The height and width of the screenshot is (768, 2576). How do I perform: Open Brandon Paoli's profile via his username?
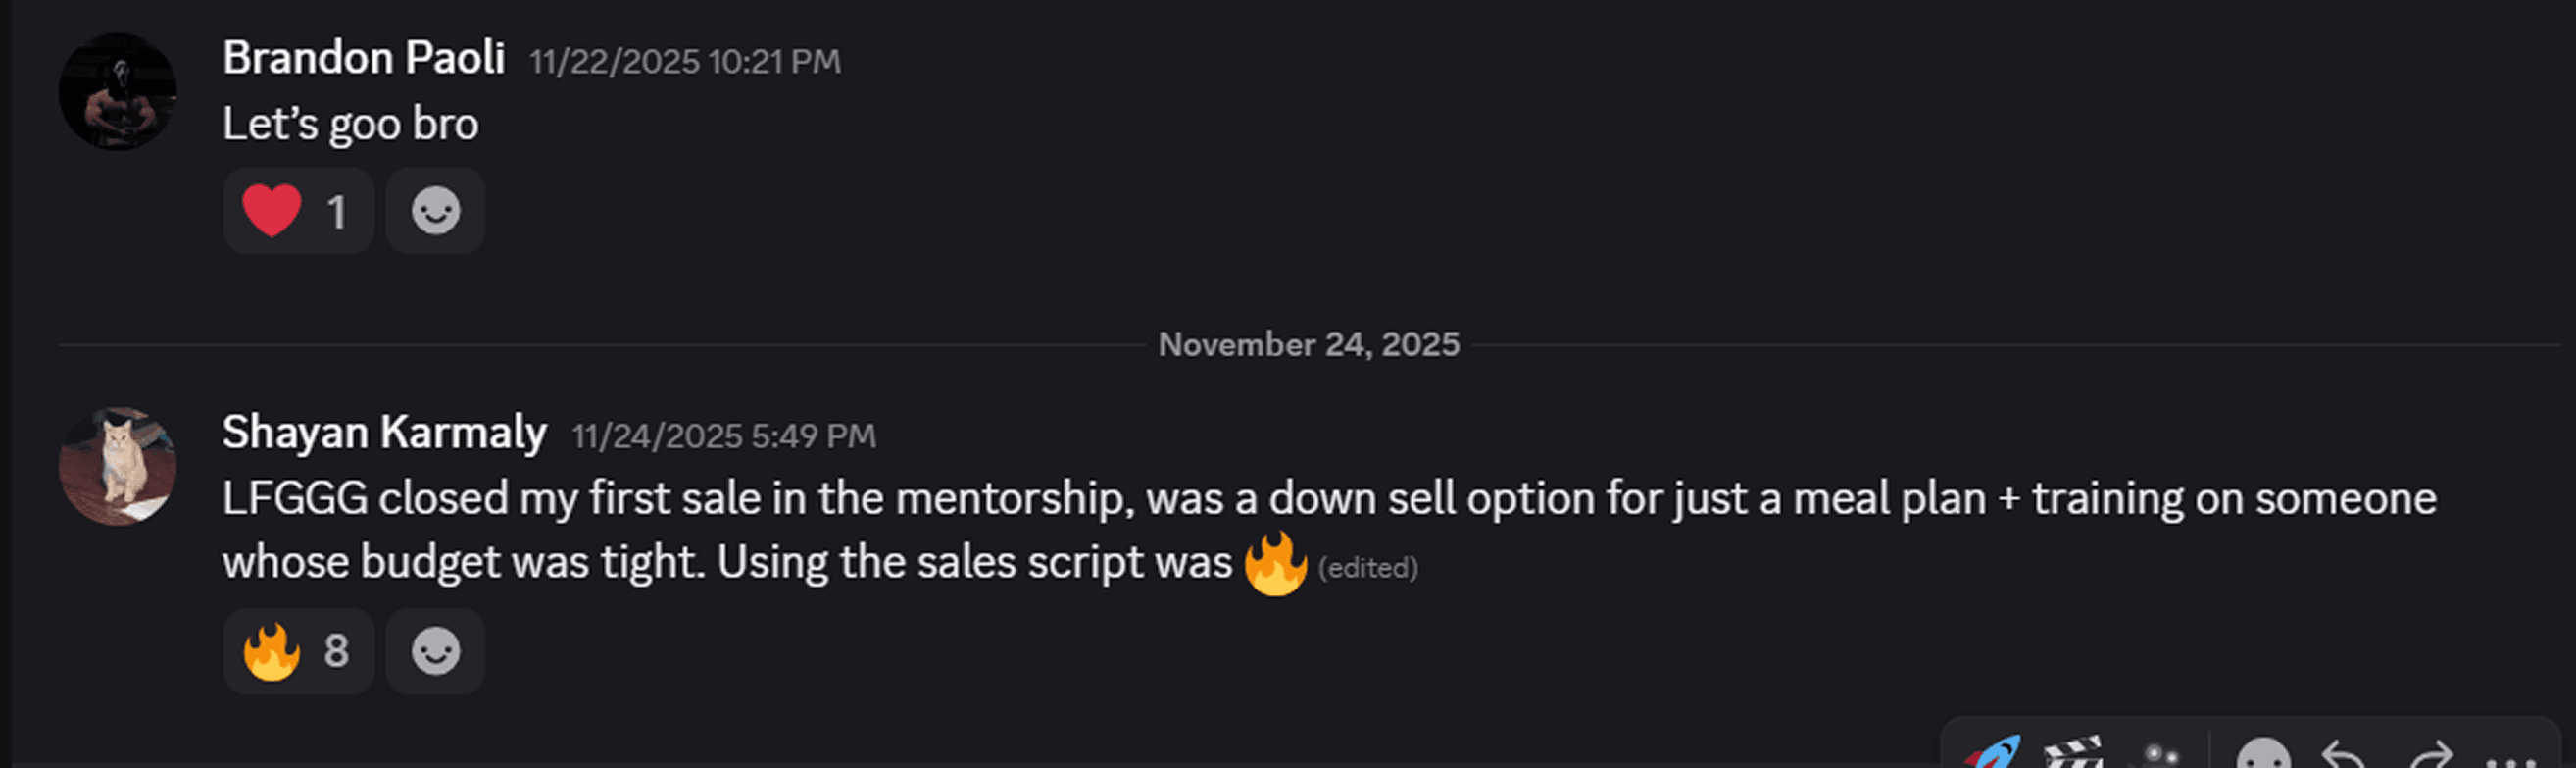tap(364, 57)
